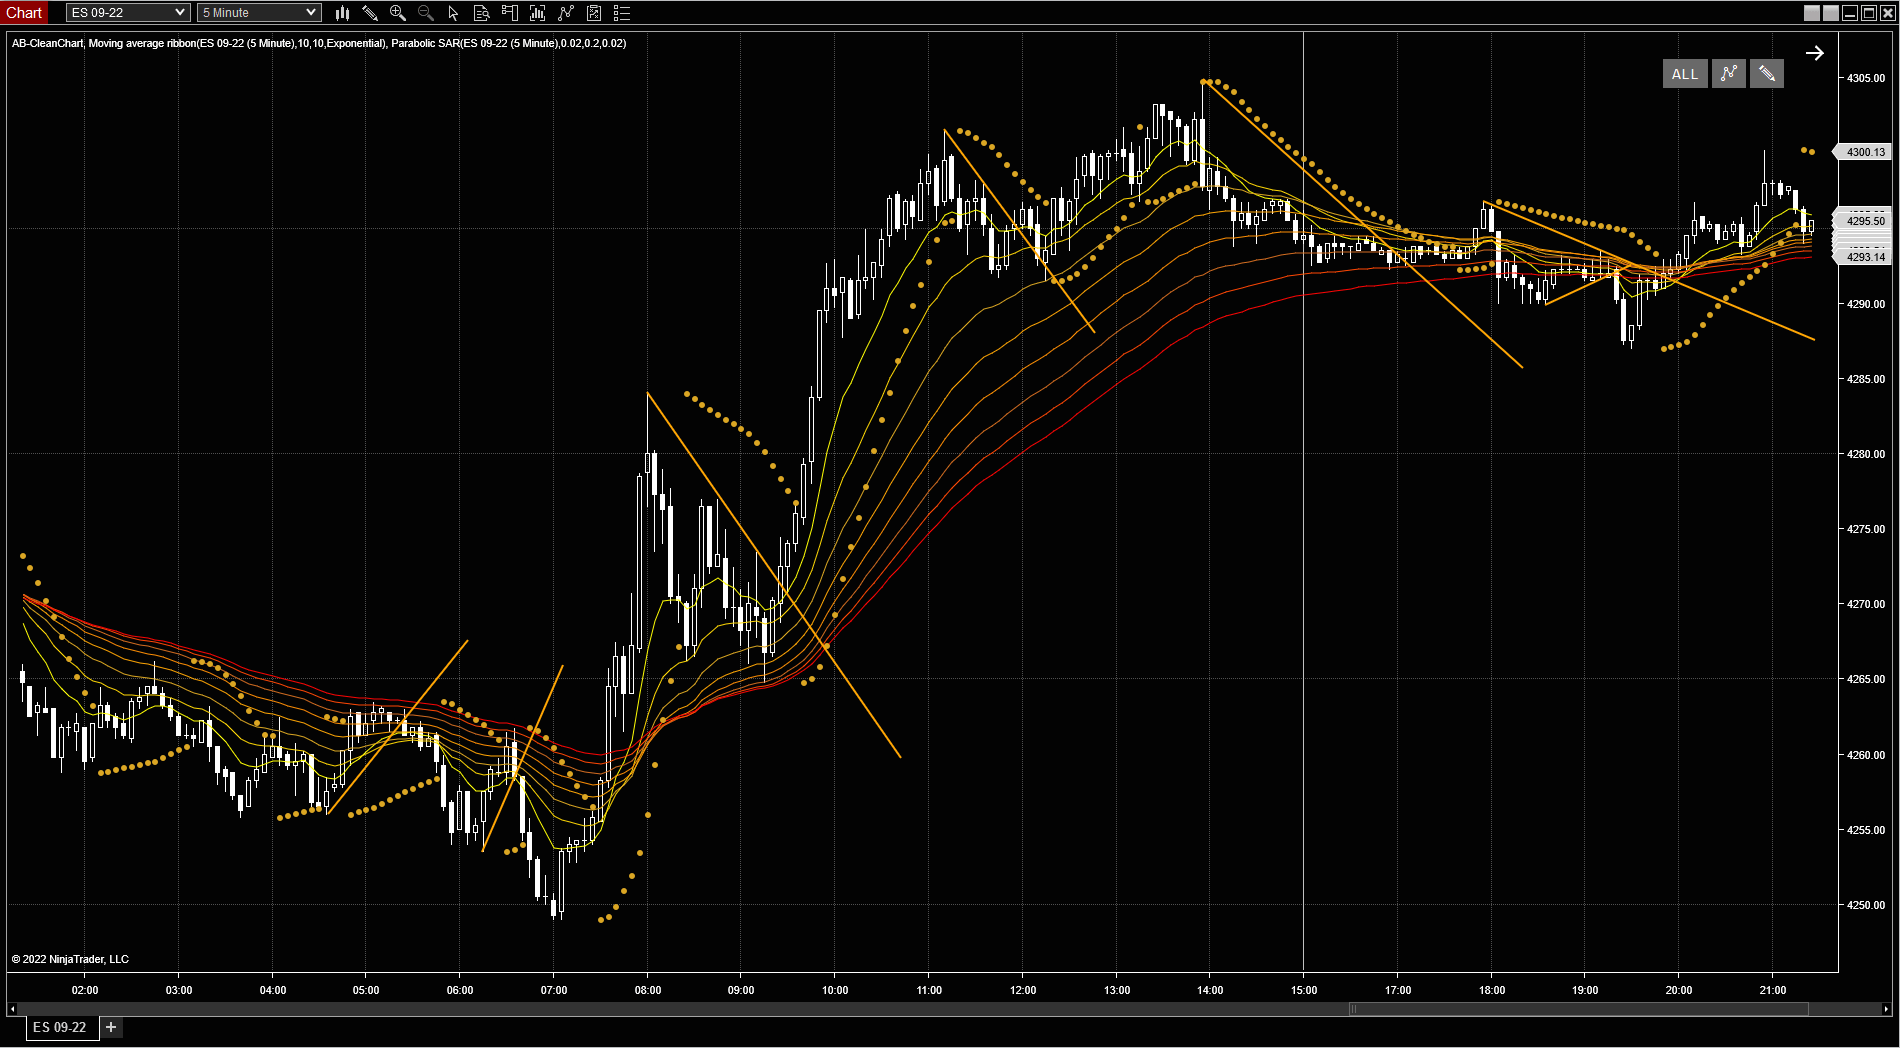
Task: Click the Zoom Out magnifier icon
Action: [426, 13]
